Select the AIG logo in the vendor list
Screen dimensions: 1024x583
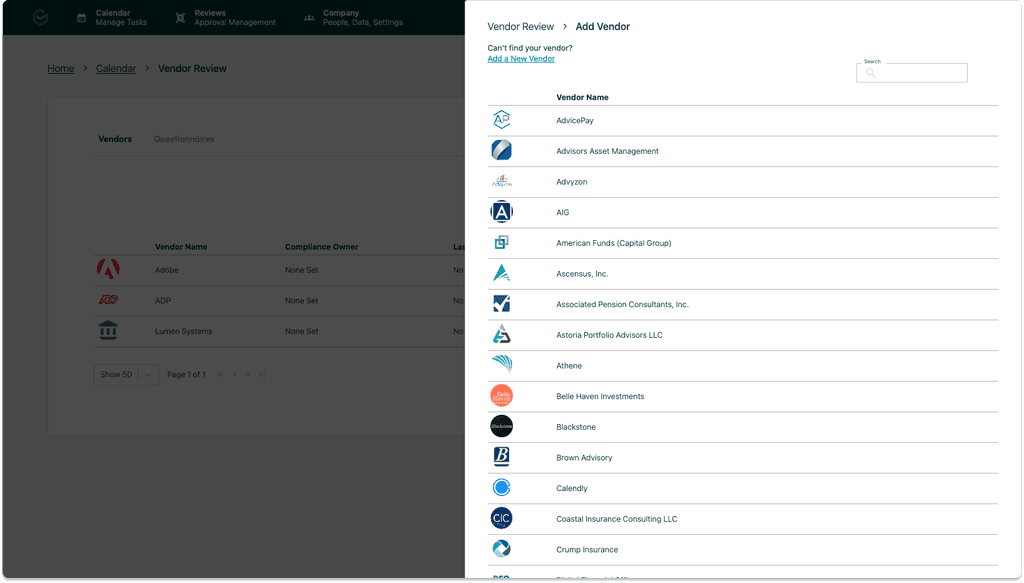[x=501, y=211]
